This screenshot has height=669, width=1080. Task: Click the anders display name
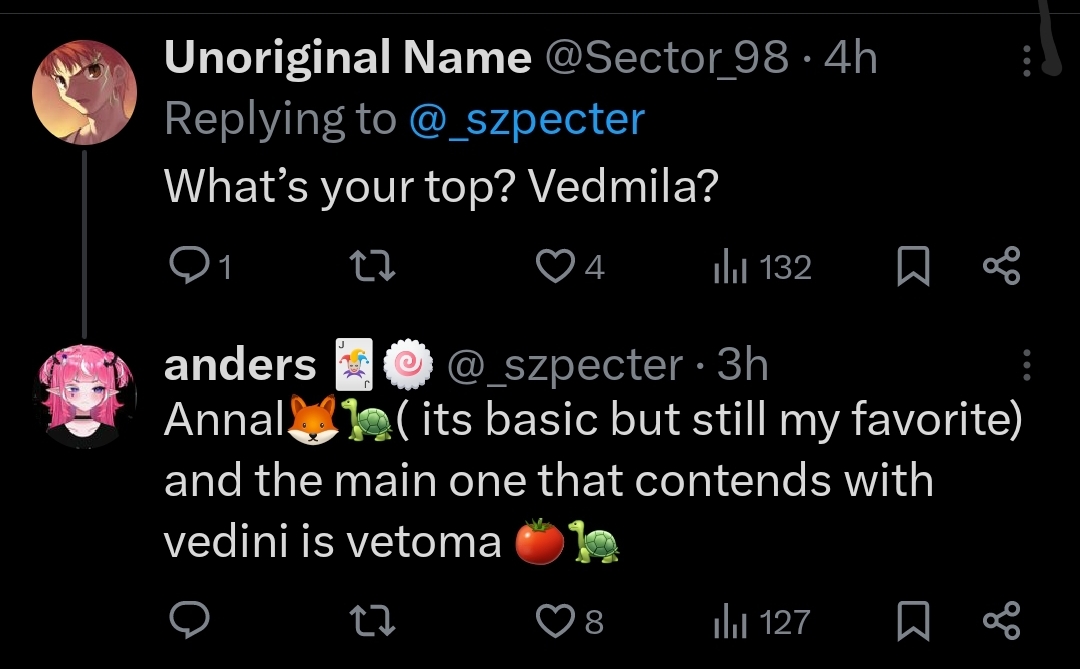click(240, 365)
